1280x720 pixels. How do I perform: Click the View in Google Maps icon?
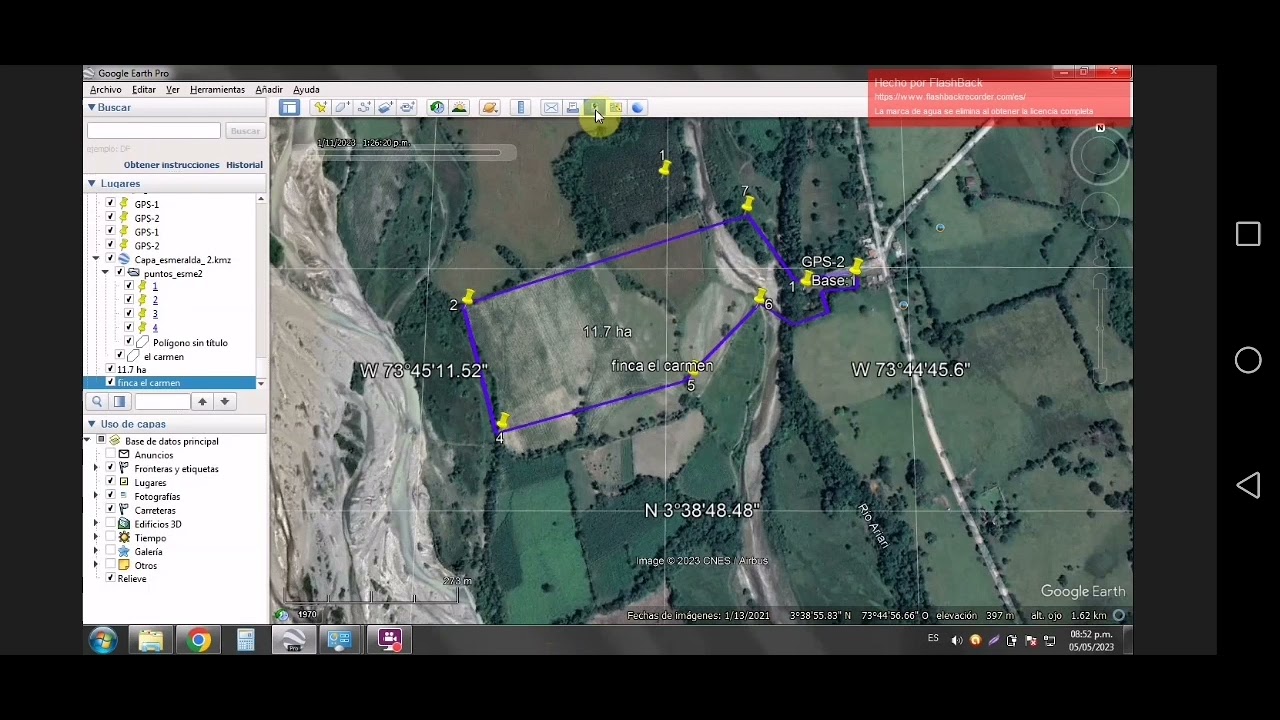[616, 108]
